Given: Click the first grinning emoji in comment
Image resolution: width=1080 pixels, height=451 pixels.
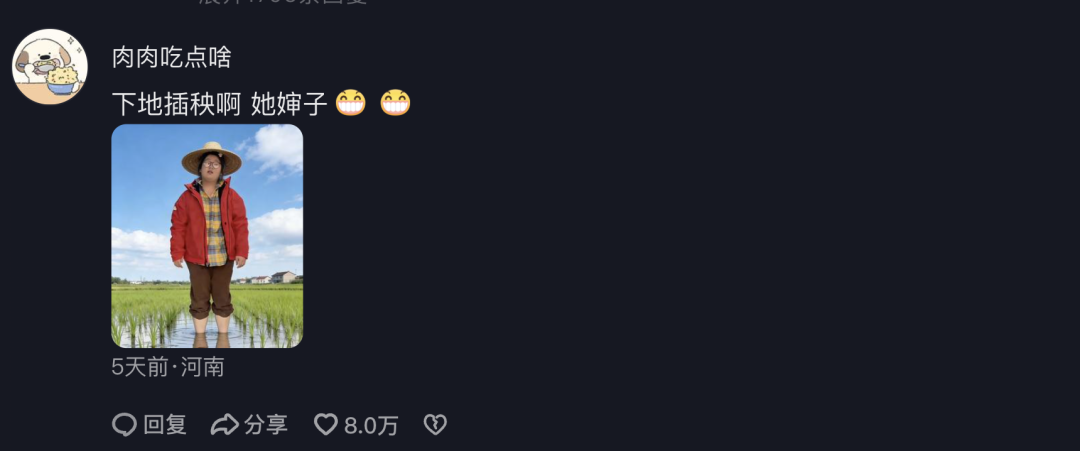Looking at the screenshot, I should [351, 103].
